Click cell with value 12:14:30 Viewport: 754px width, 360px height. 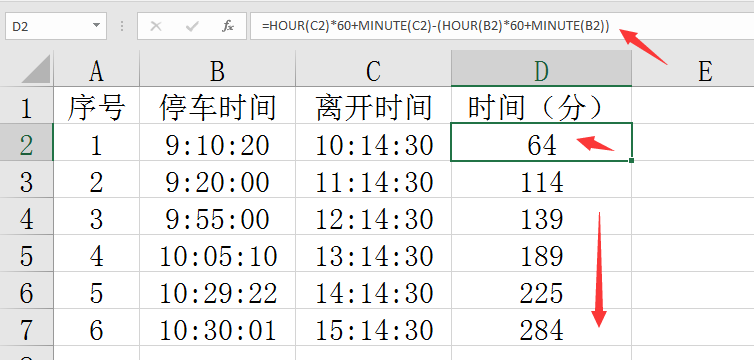click(x=373, y=216)
